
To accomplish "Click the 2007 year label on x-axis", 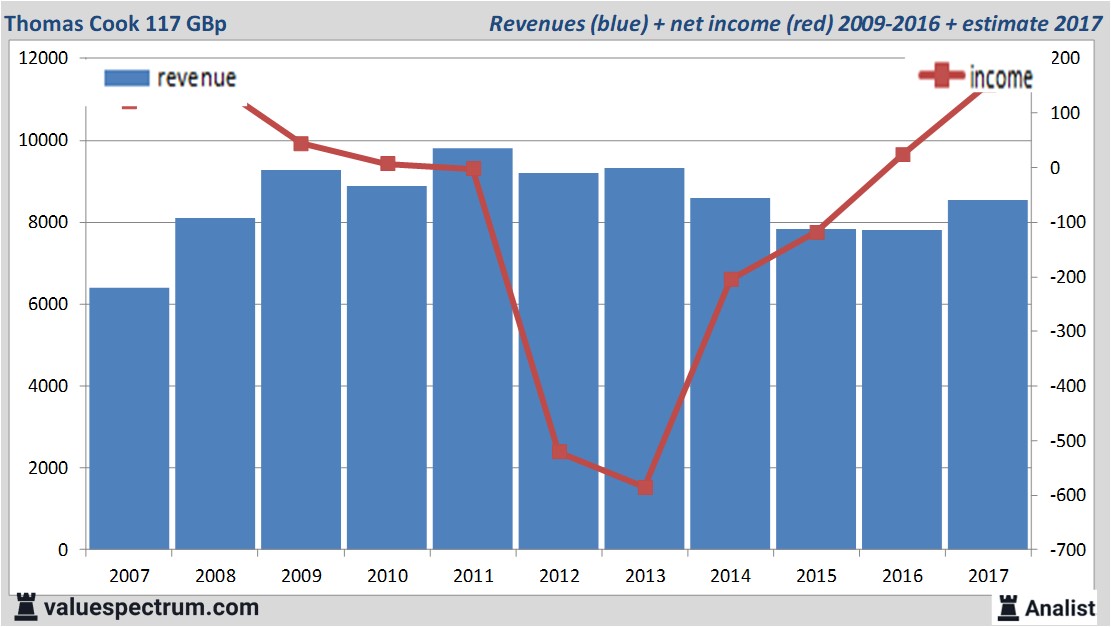I will [130, 575].
